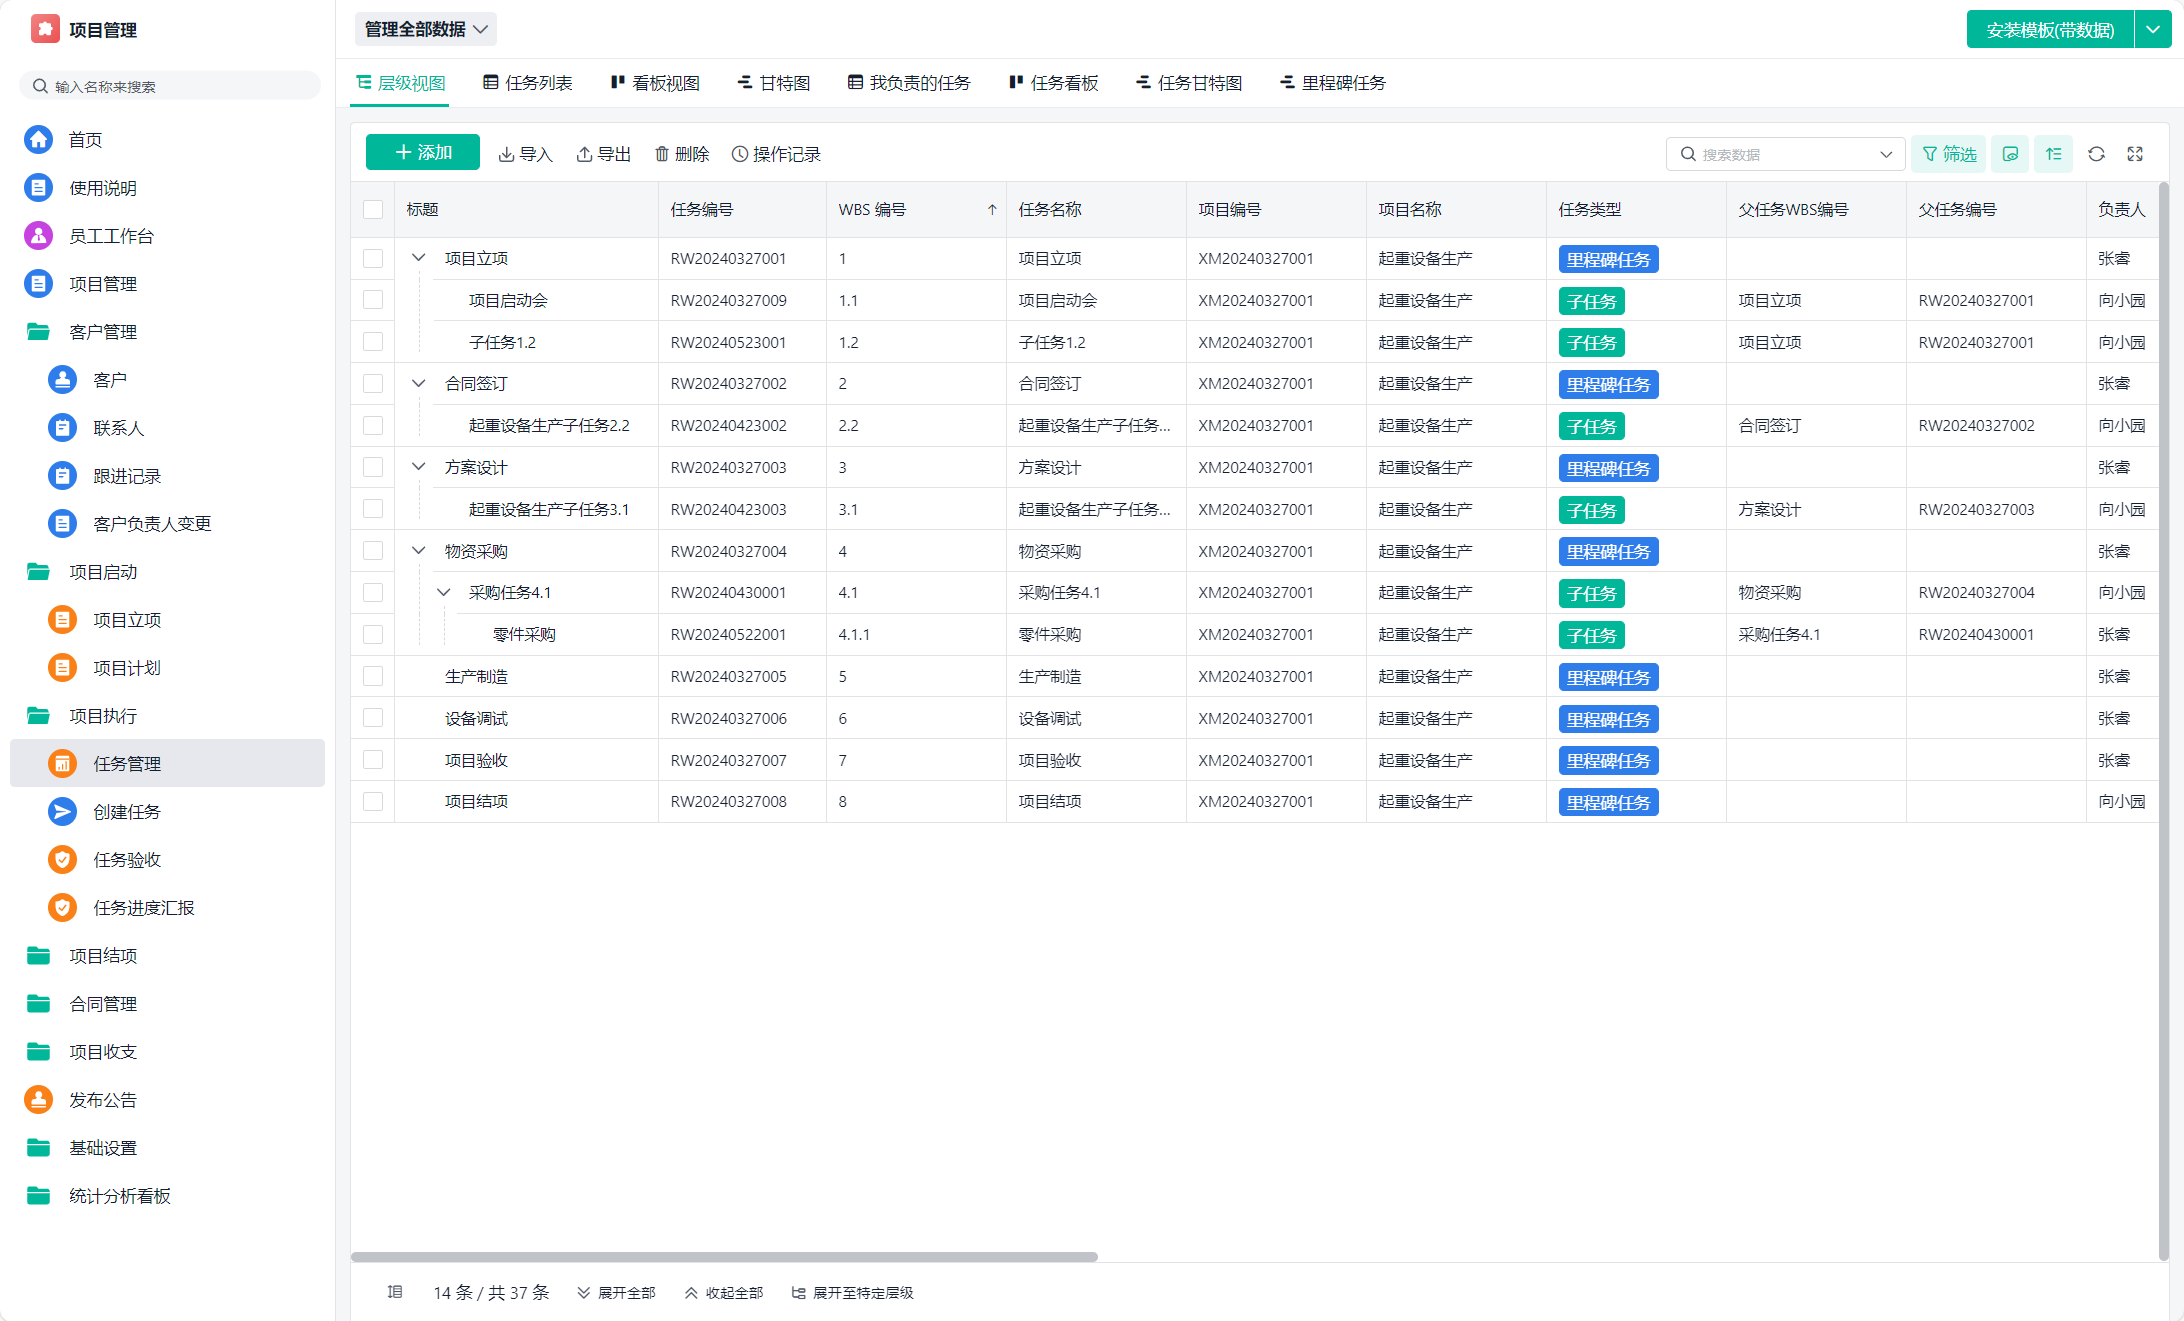Switch to the 看板视图 tab
The height and width of the screenshot is (1321, 2184).
coord(655,83)
